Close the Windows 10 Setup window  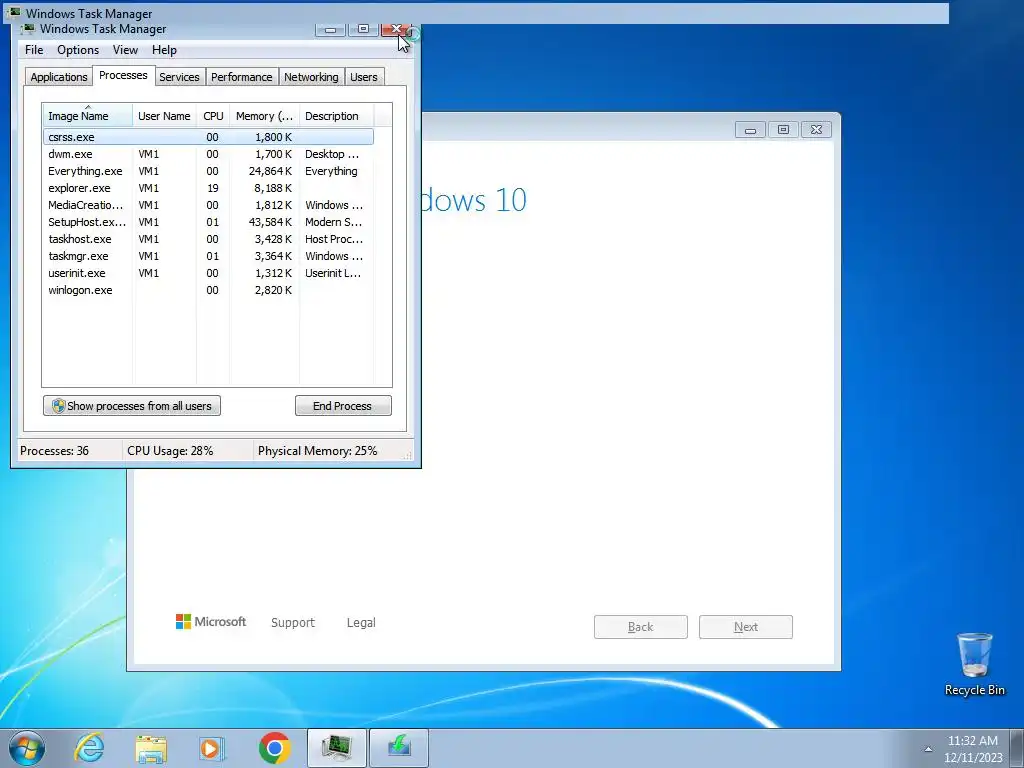(816, 130)
